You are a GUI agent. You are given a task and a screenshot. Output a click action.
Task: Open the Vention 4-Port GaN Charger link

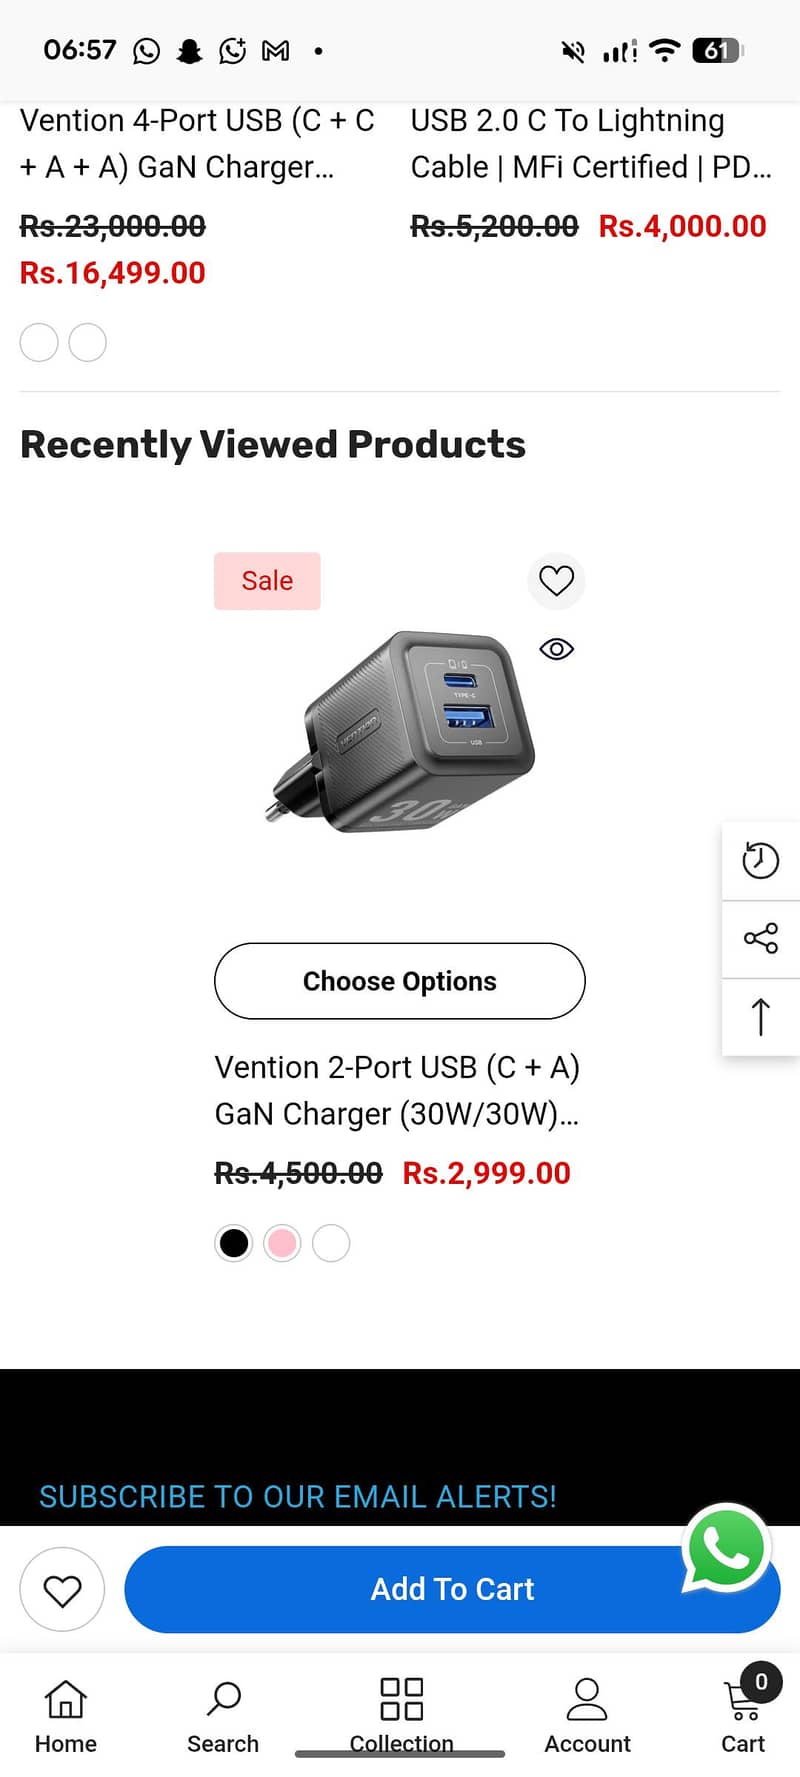point(197,143)
